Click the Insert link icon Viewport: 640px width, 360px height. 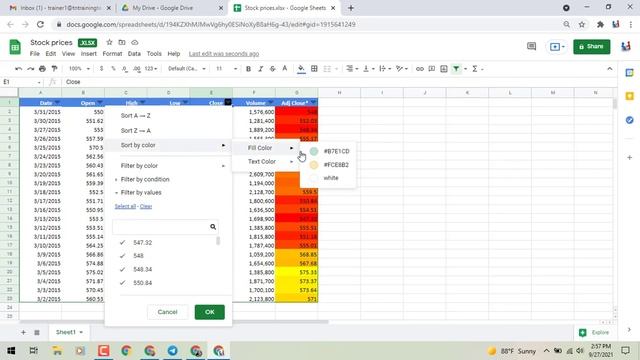click(420, 69)
